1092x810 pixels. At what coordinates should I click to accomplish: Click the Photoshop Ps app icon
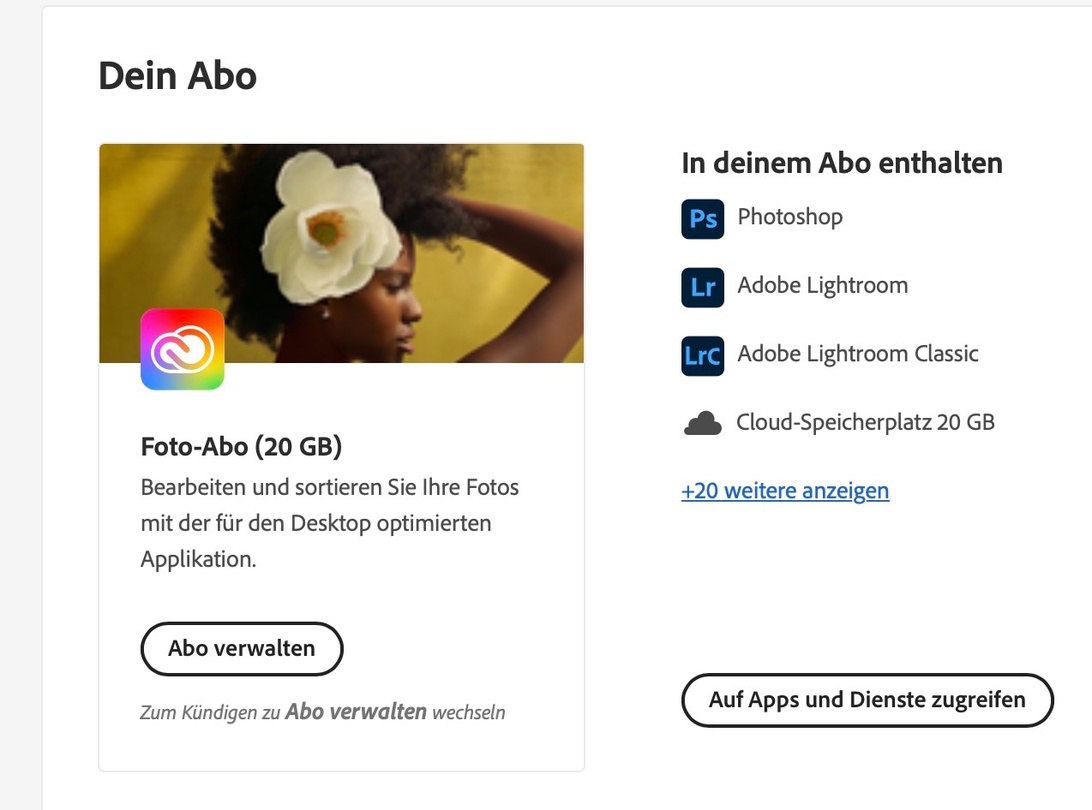(x=702, y=218)
